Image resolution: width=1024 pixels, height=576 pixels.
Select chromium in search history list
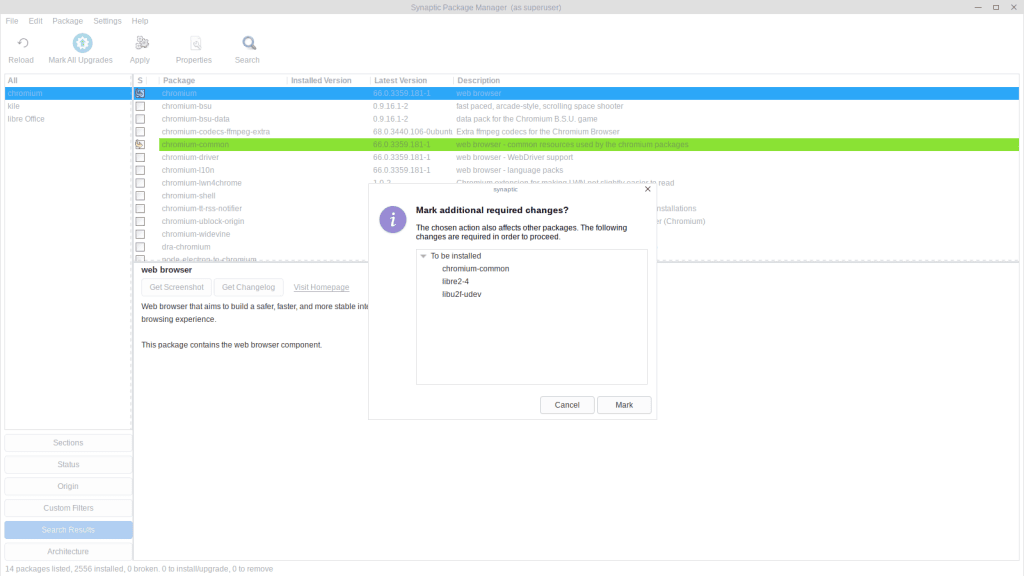point(68,93)
